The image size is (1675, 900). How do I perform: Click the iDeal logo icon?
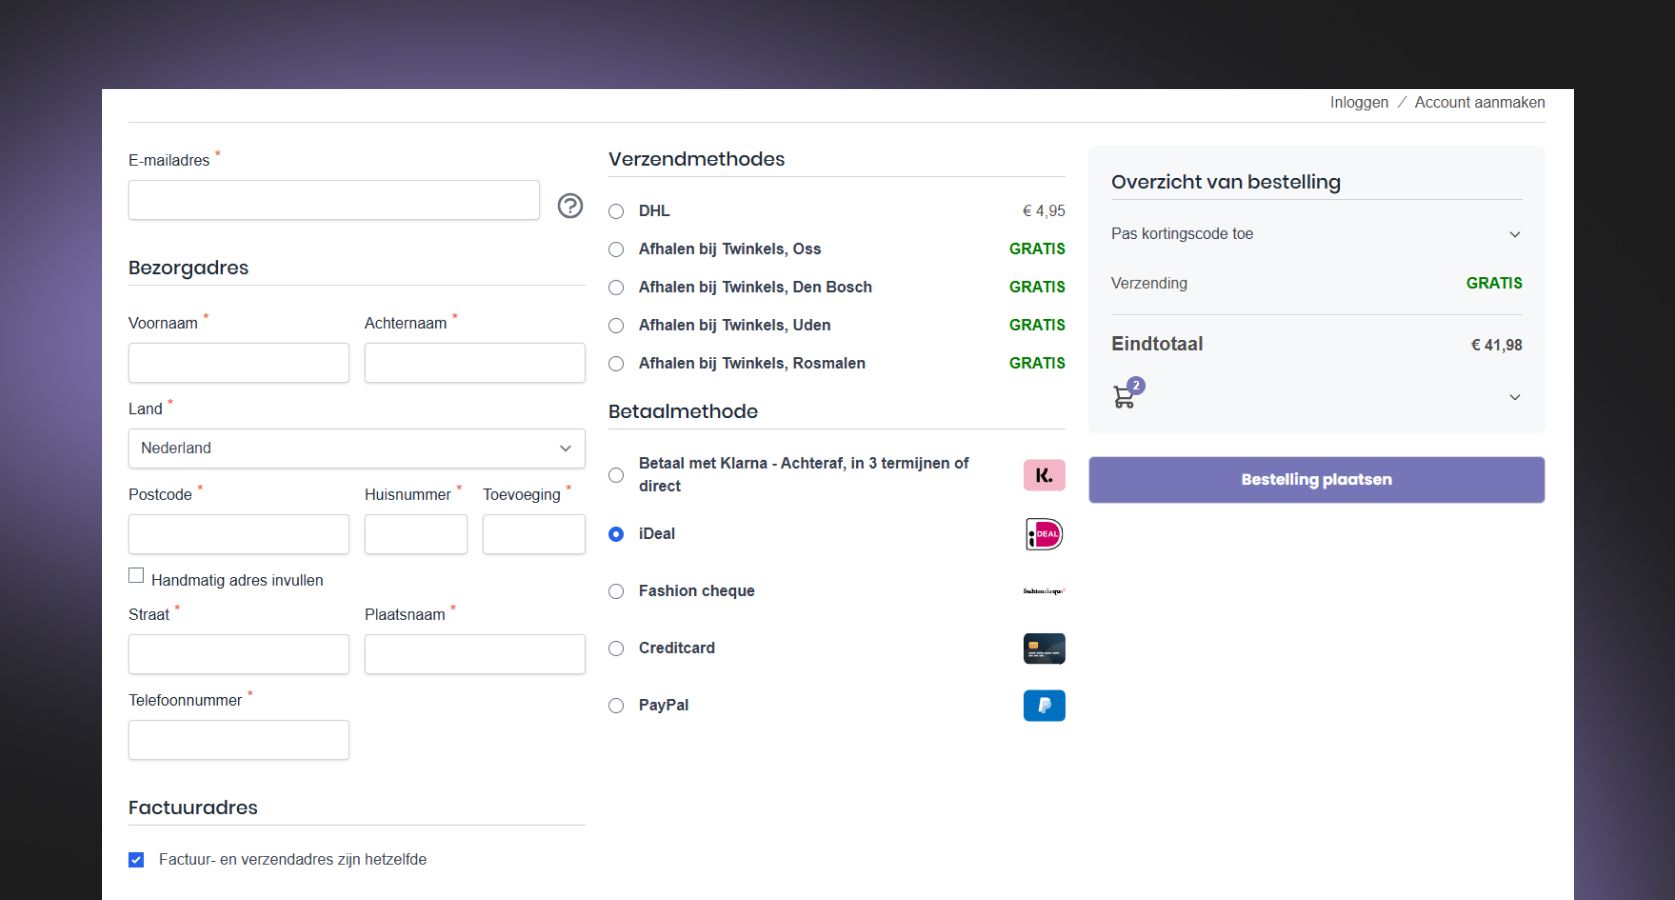click(x=1044, y=534)
